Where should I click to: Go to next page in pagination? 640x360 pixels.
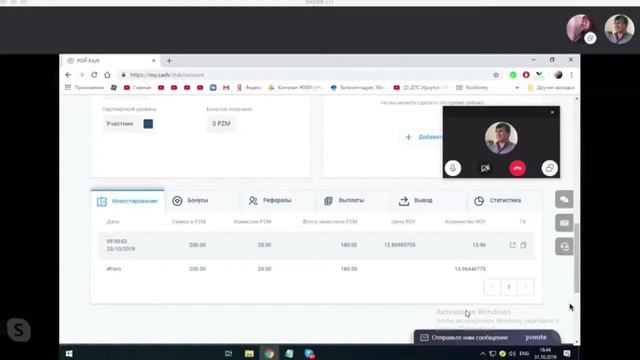(526, 287)
